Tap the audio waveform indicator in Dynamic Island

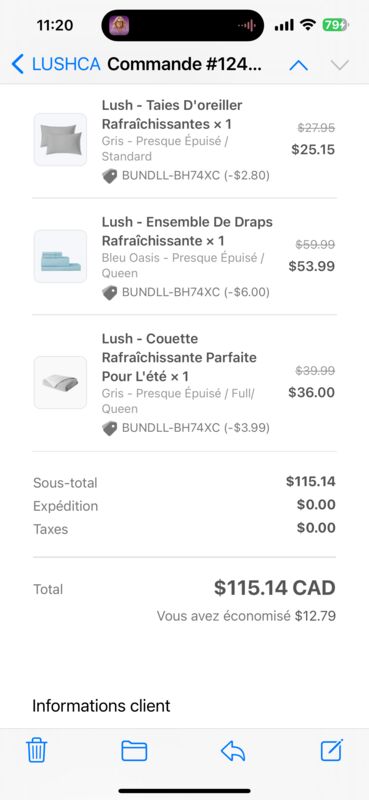pos(247,26)
